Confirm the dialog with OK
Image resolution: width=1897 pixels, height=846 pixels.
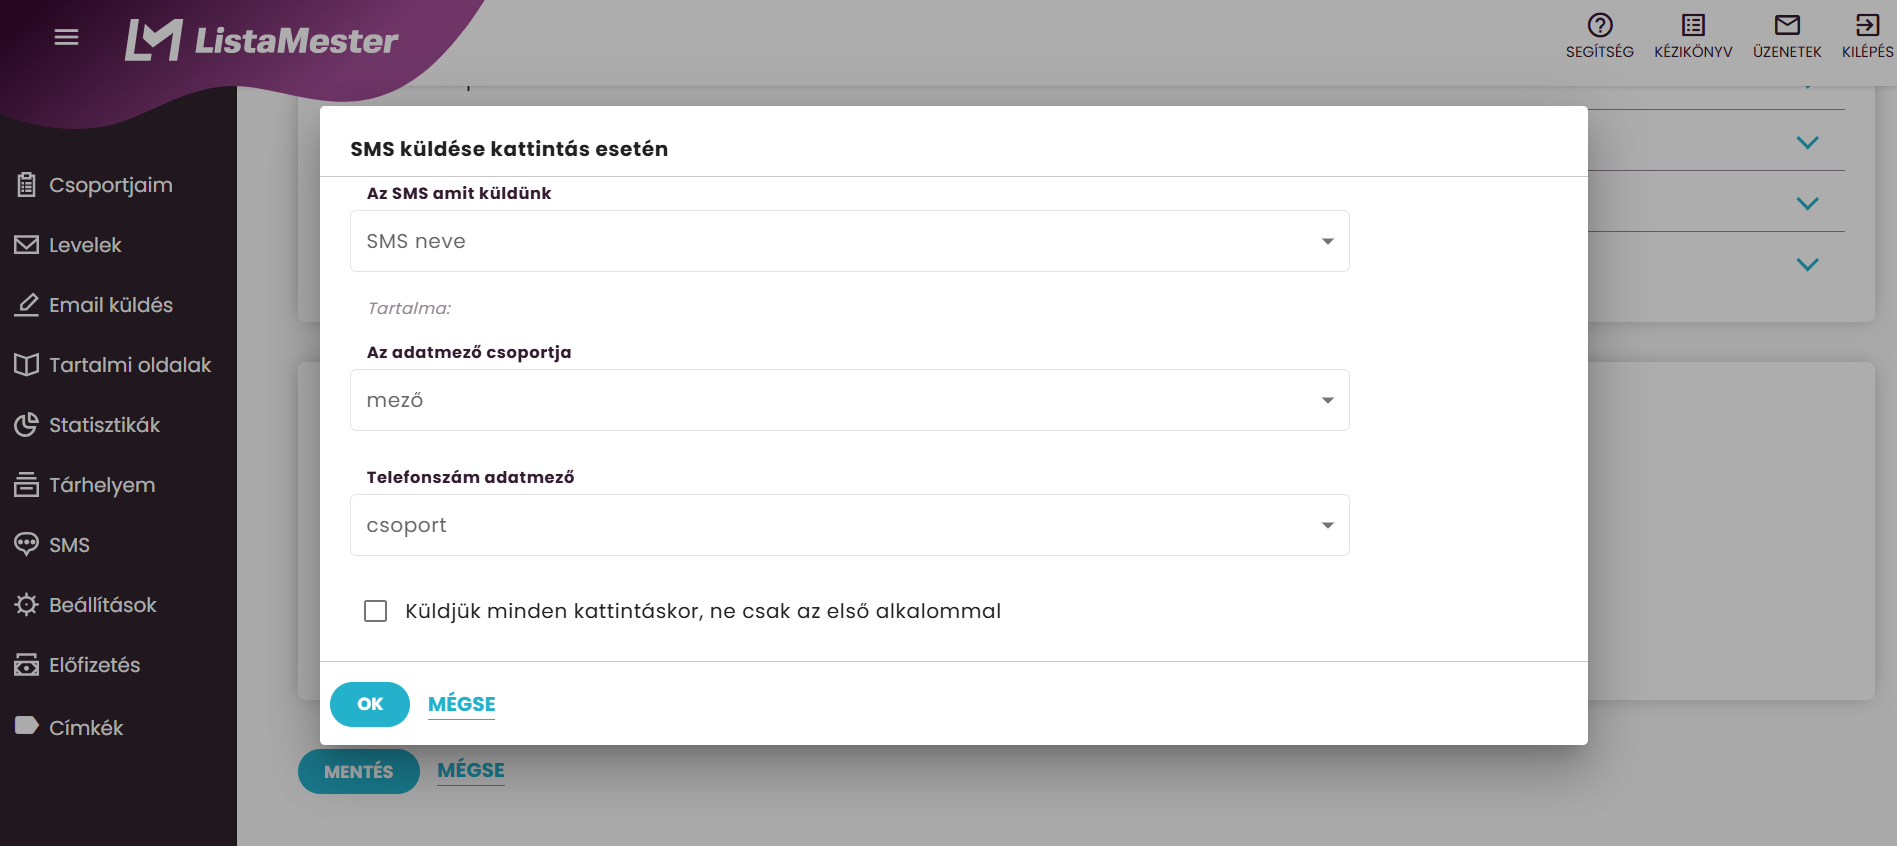[x=370, y=704]
